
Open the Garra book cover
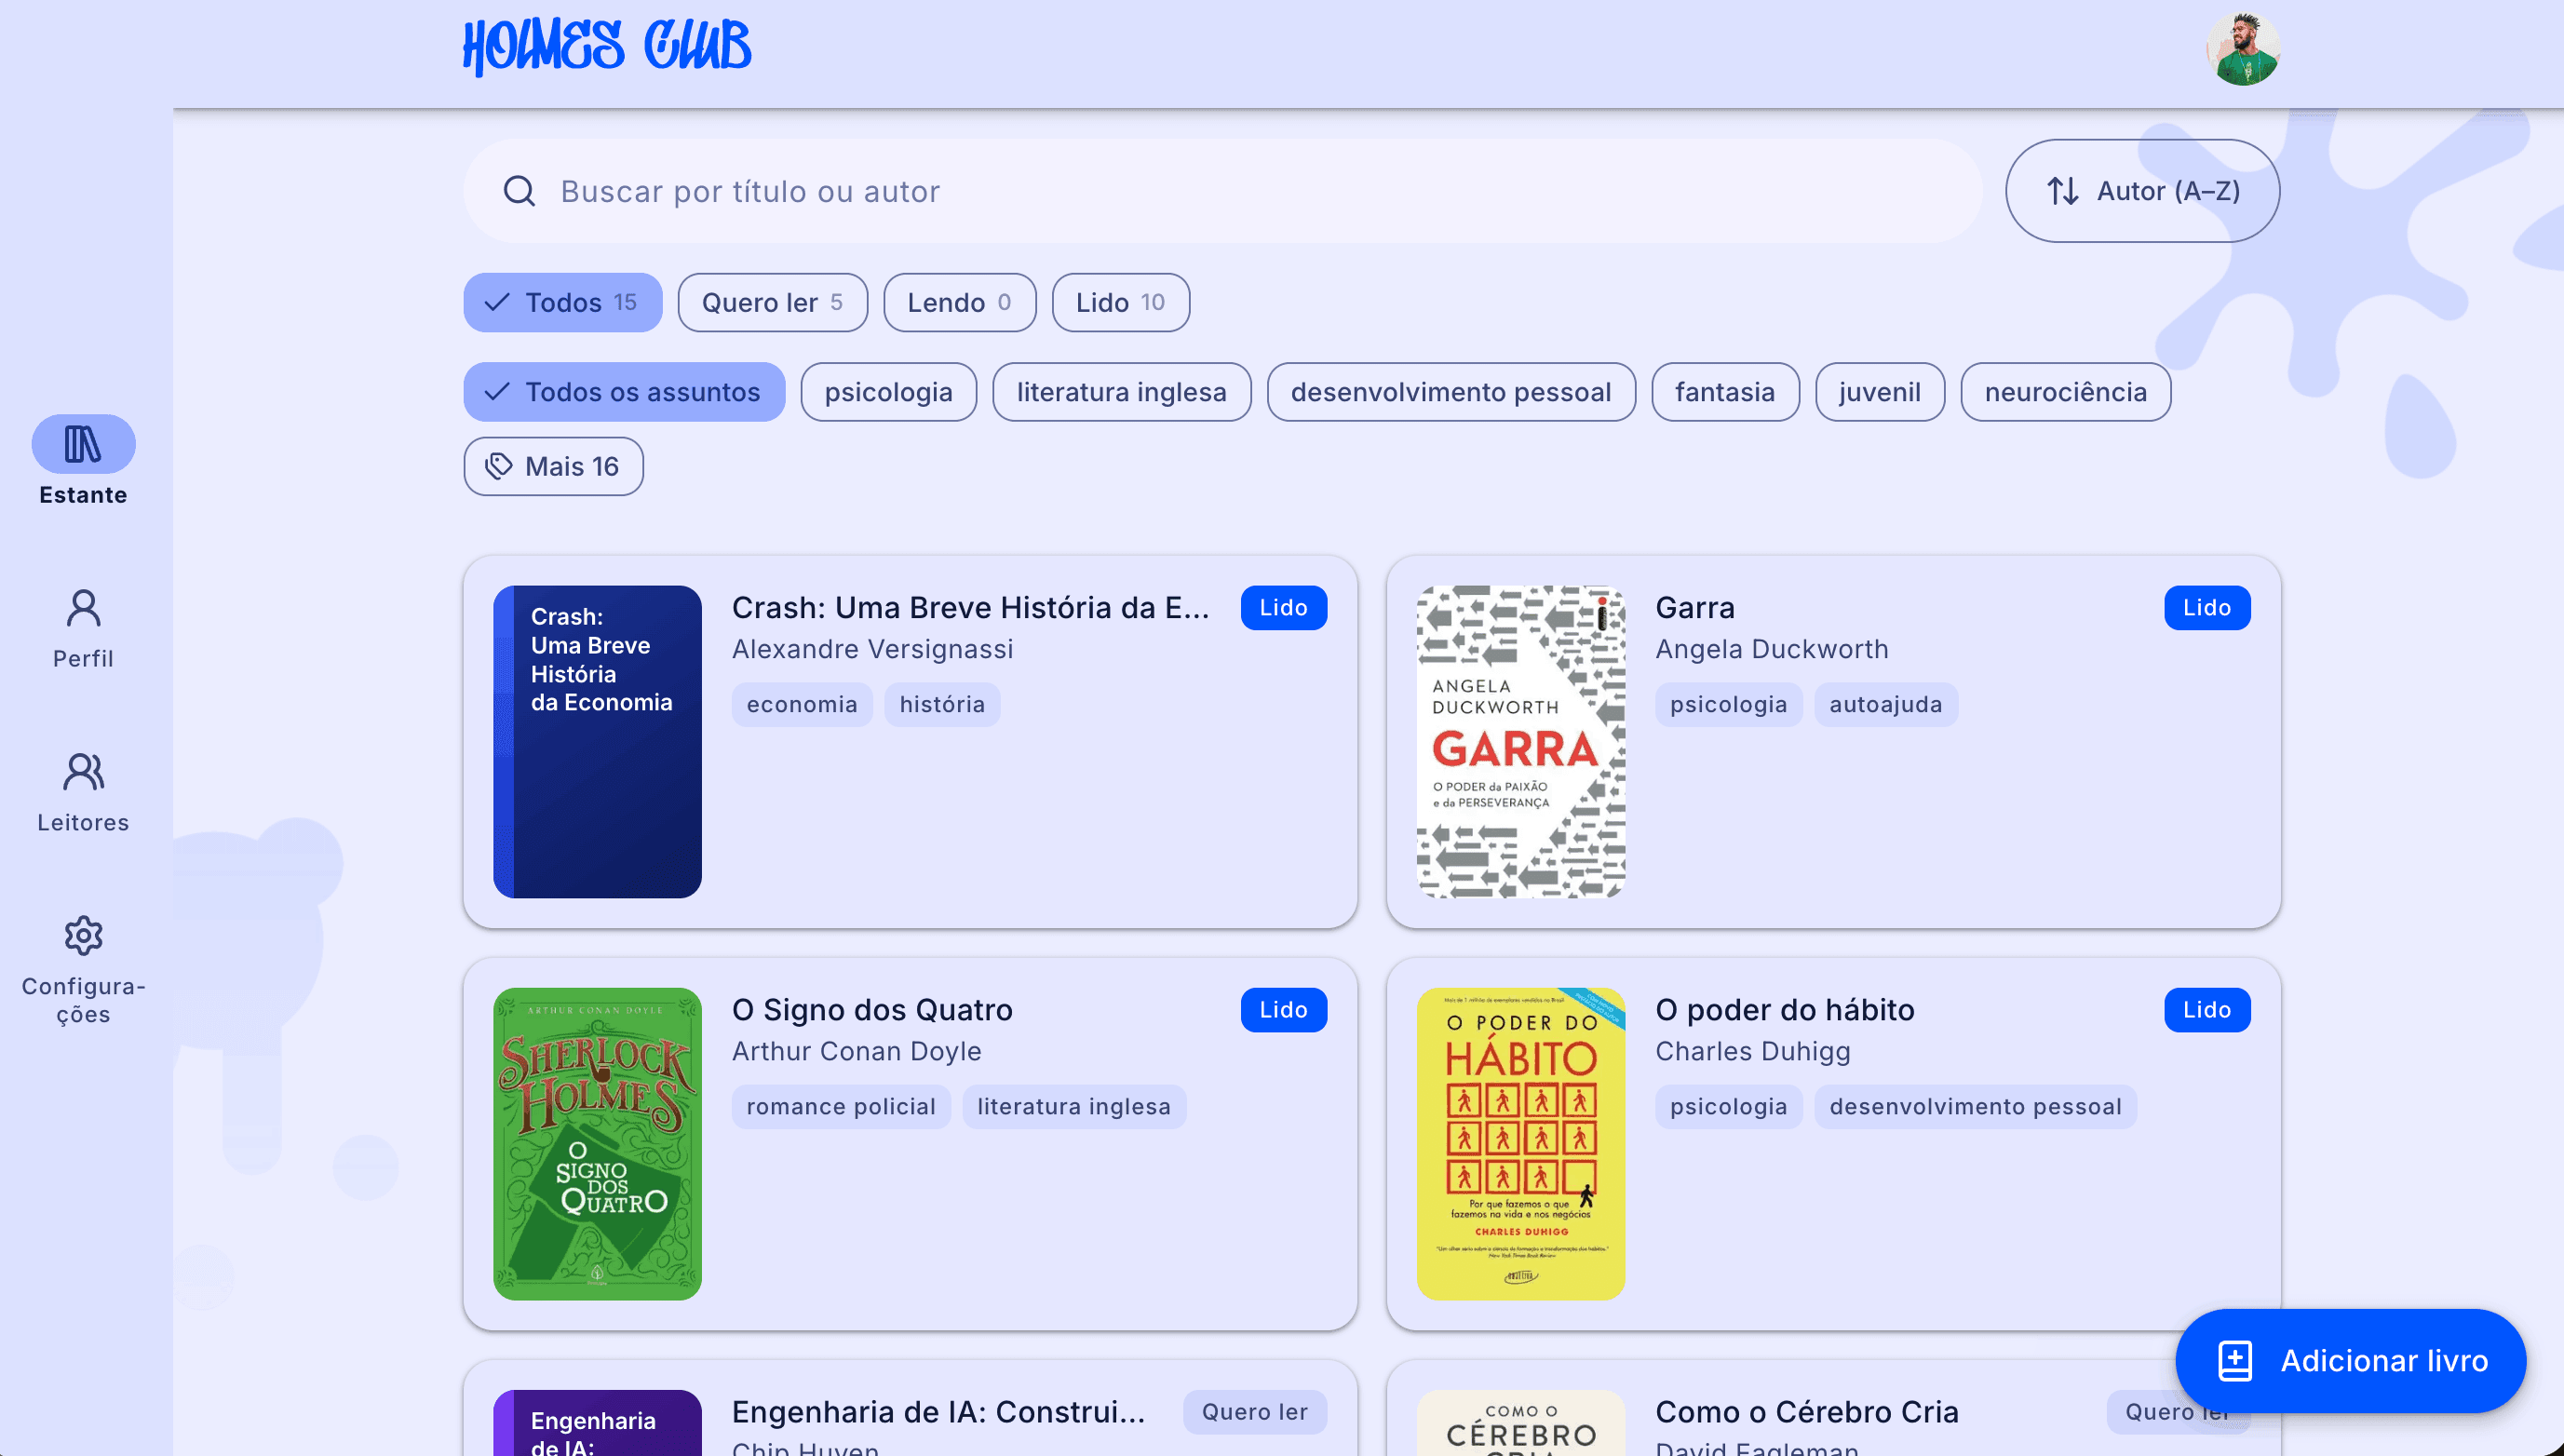coord(1521,742)
